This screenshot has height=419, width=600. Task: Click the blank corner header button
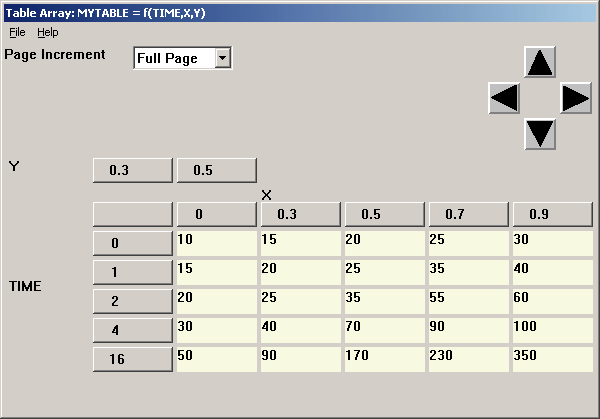pos(133,214)
